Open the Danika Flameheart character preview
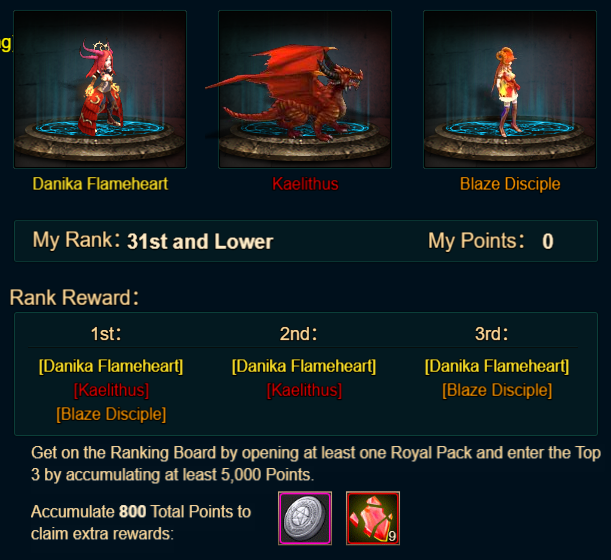611x560 pixels. point(100,90)
